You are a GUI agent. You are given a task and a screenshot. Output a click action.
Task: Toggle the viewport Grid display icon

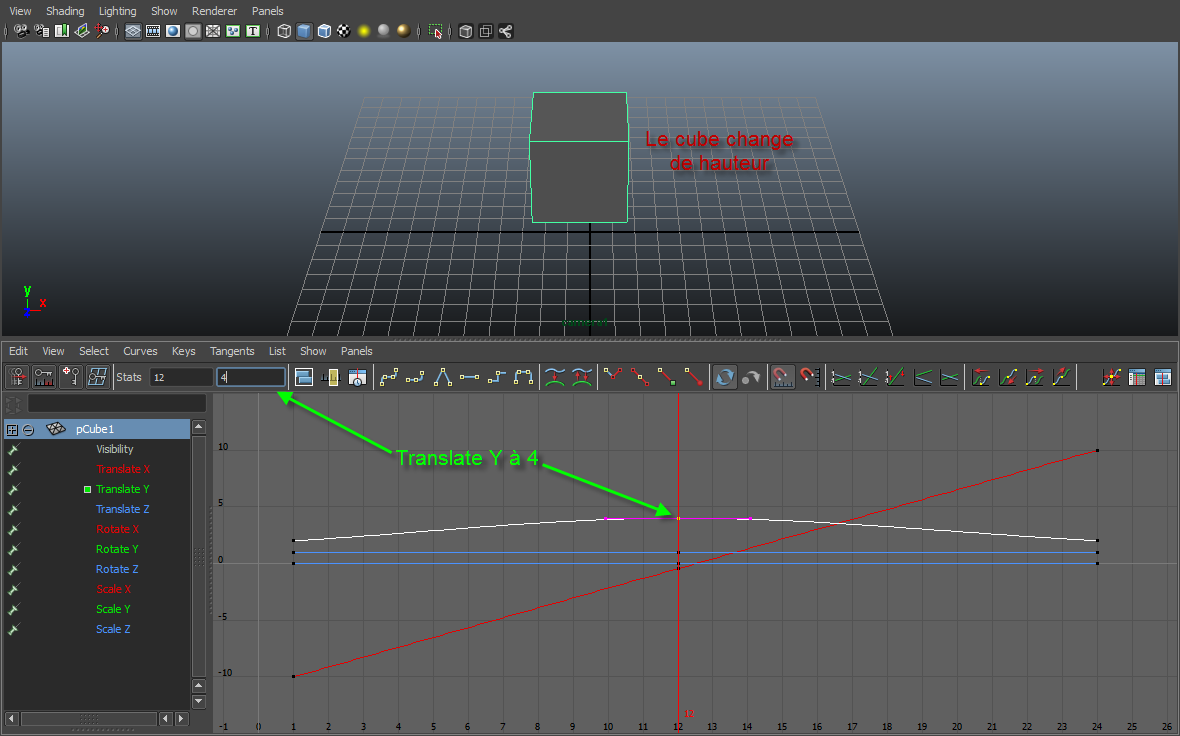click(x=133, y=31)
